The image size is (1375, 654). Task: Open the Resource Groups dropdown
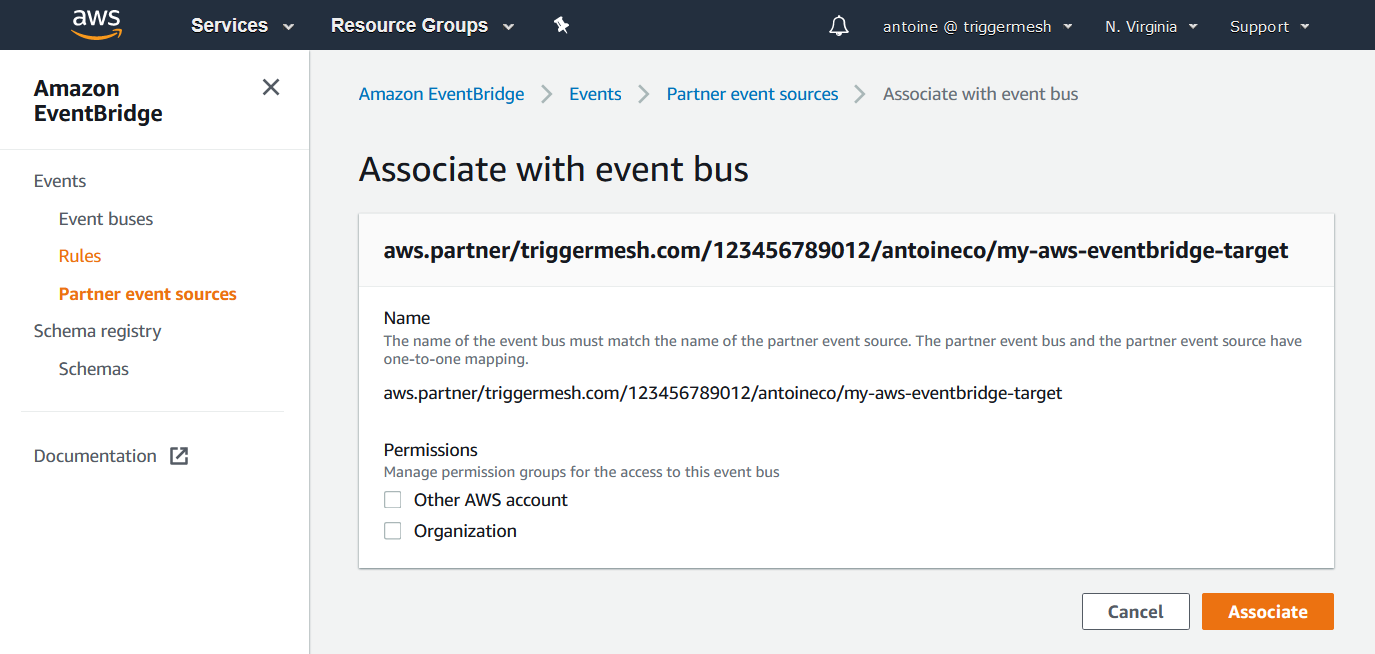click(422, 26)
